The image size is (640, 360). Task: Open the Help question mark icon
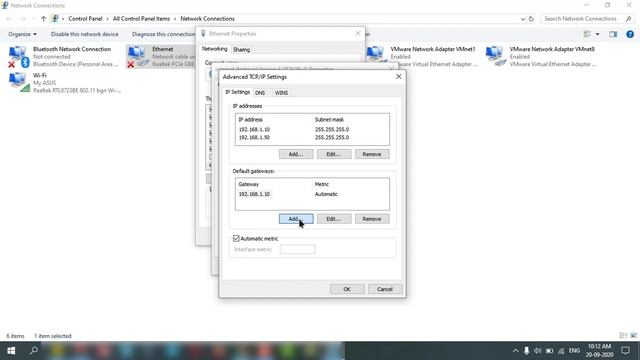tap(630, 34)
